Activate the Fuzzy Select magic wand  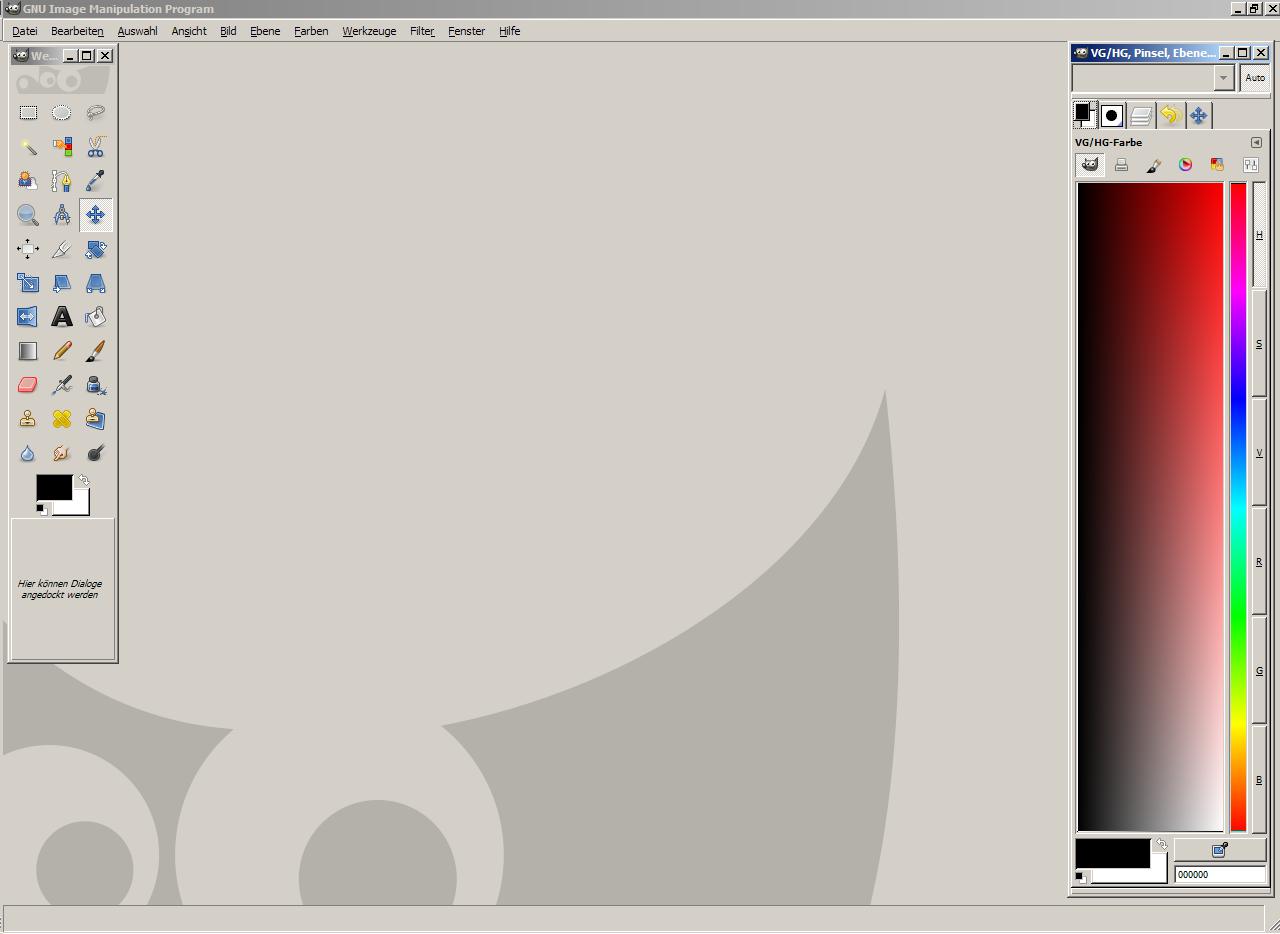[28, 147]
